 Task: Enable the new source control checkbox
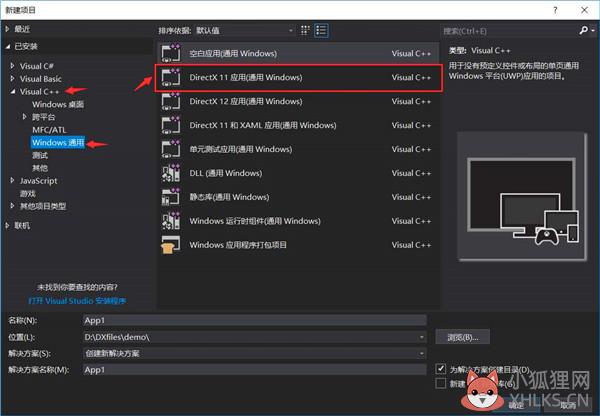coord(440,383)
